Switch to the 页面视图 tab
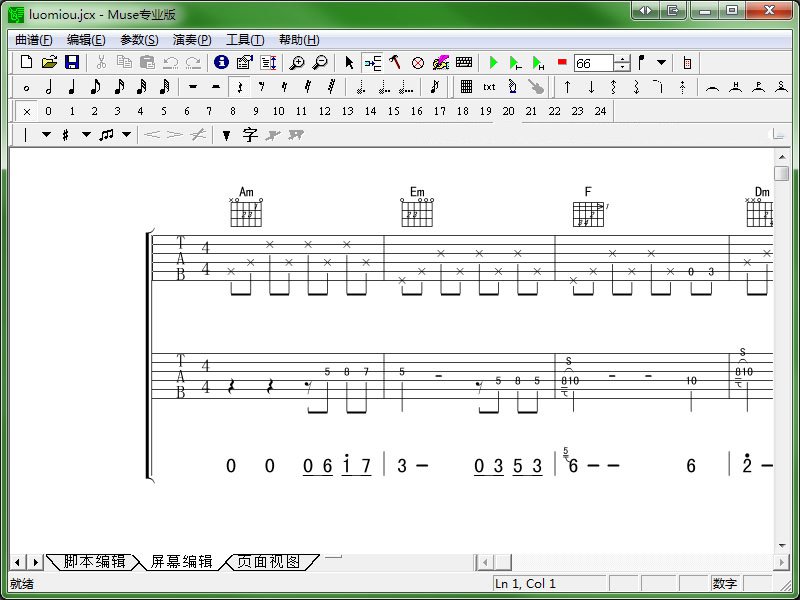This screenshot has height=600, width=800. tap(270, 561)
